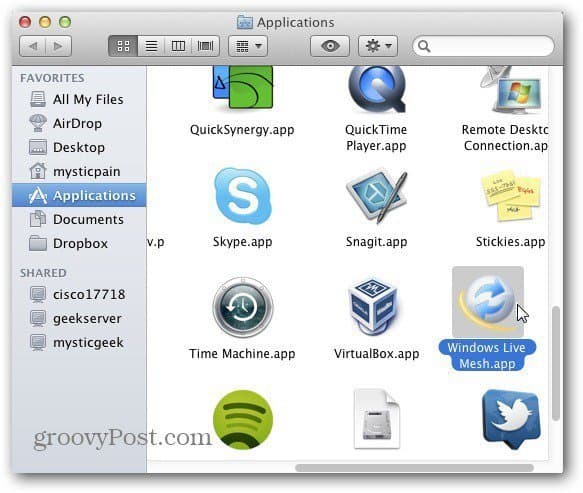Image resolution: width=583 pixels, height=493 pixels.
Task: Click the vertical scrollbar thumb
Action: click(556, 363)
